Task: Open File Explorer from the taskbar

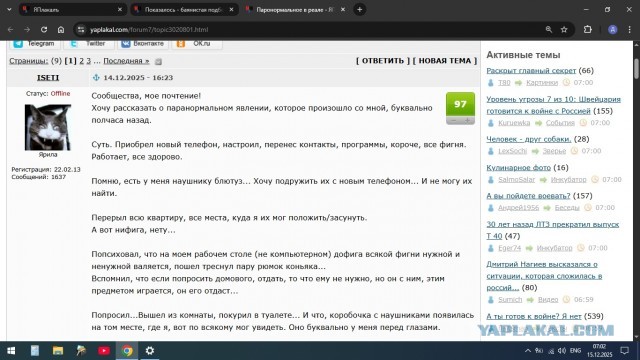Action: tap(58, 351)
